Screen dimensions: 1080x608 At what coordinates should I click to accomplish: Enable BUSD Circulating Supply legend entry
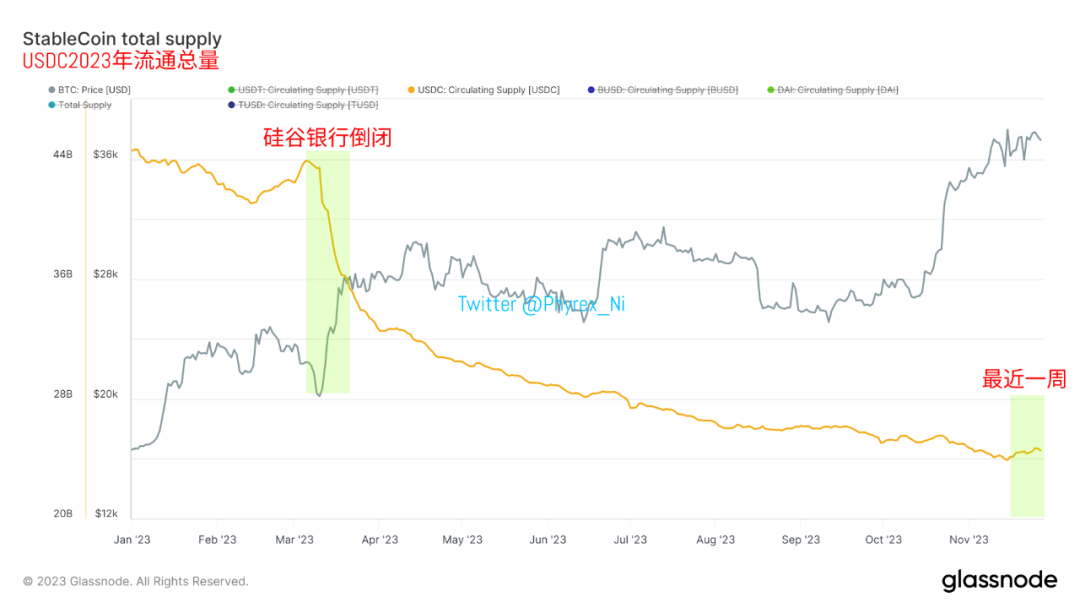click(663, 90)
